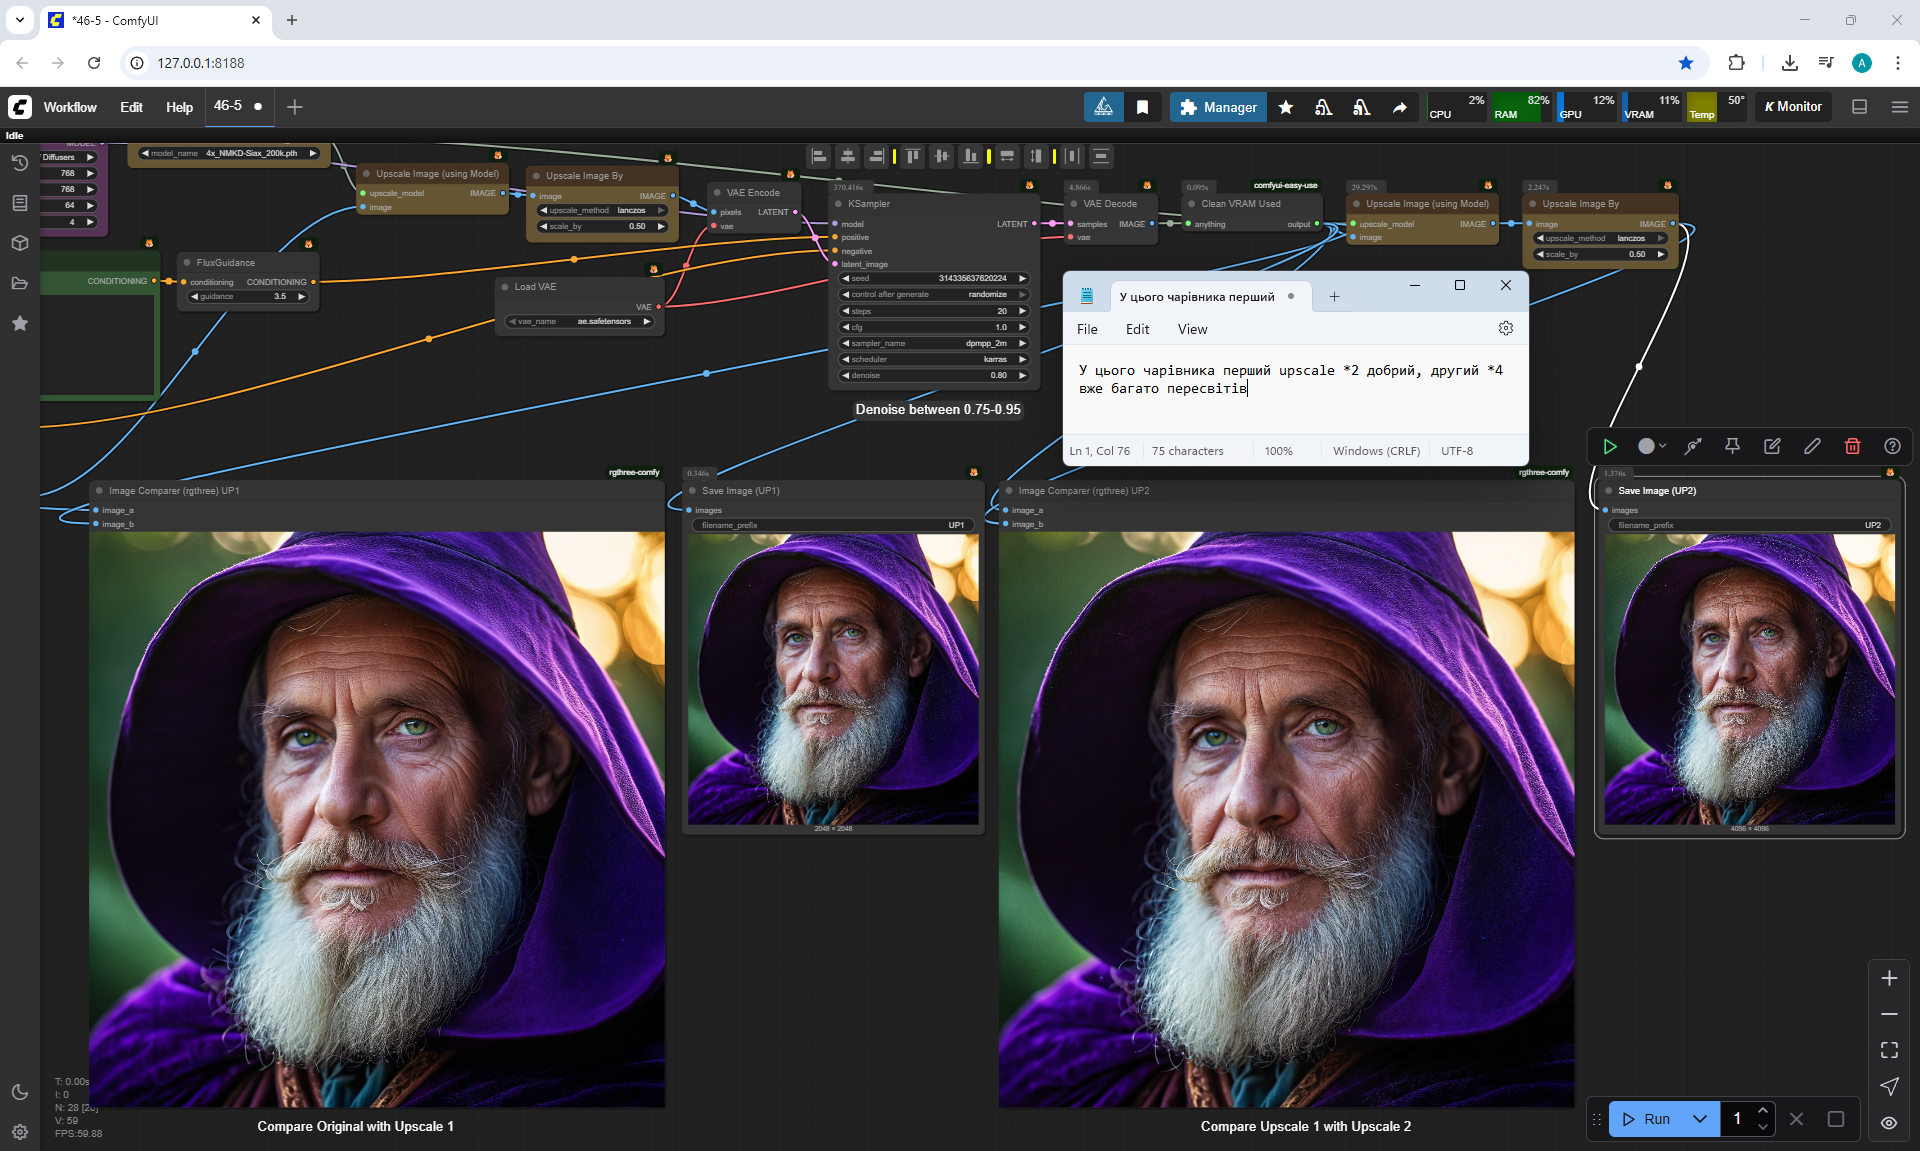Click the bookmark icon in top toolbar
Screen dimensions: 1920x1151
1142,107
